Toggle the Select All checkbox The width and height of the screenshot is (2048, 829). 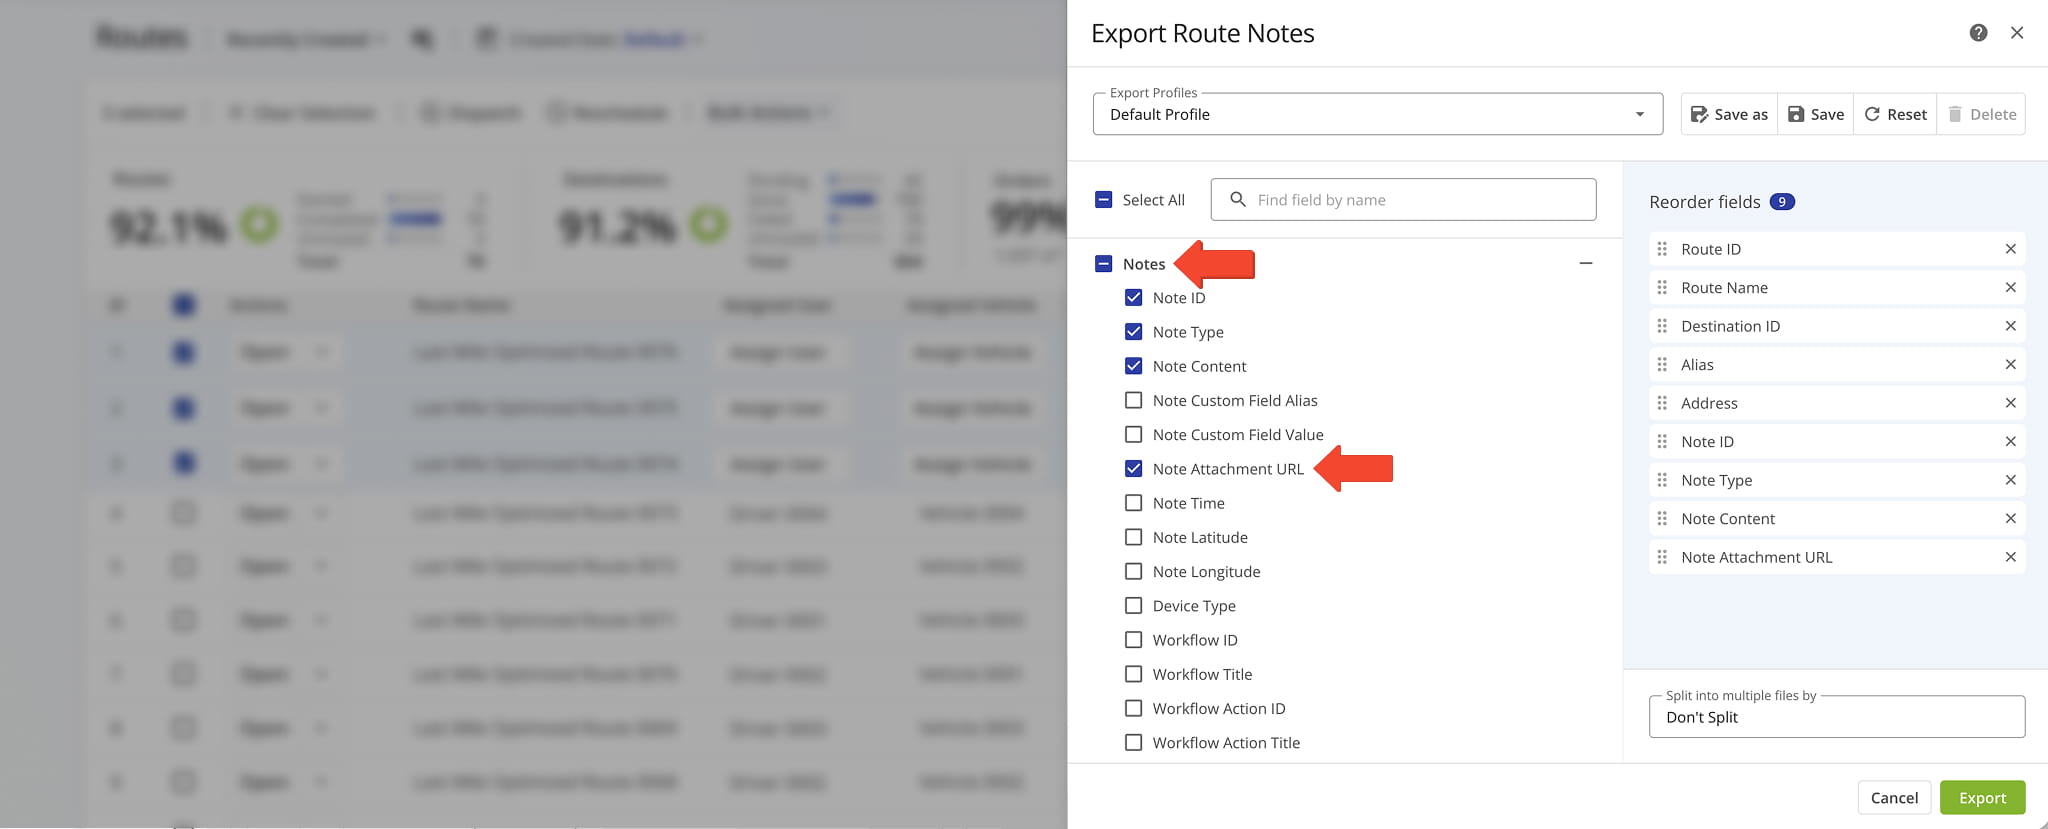pyautogui.click(x=1104, y=200)
